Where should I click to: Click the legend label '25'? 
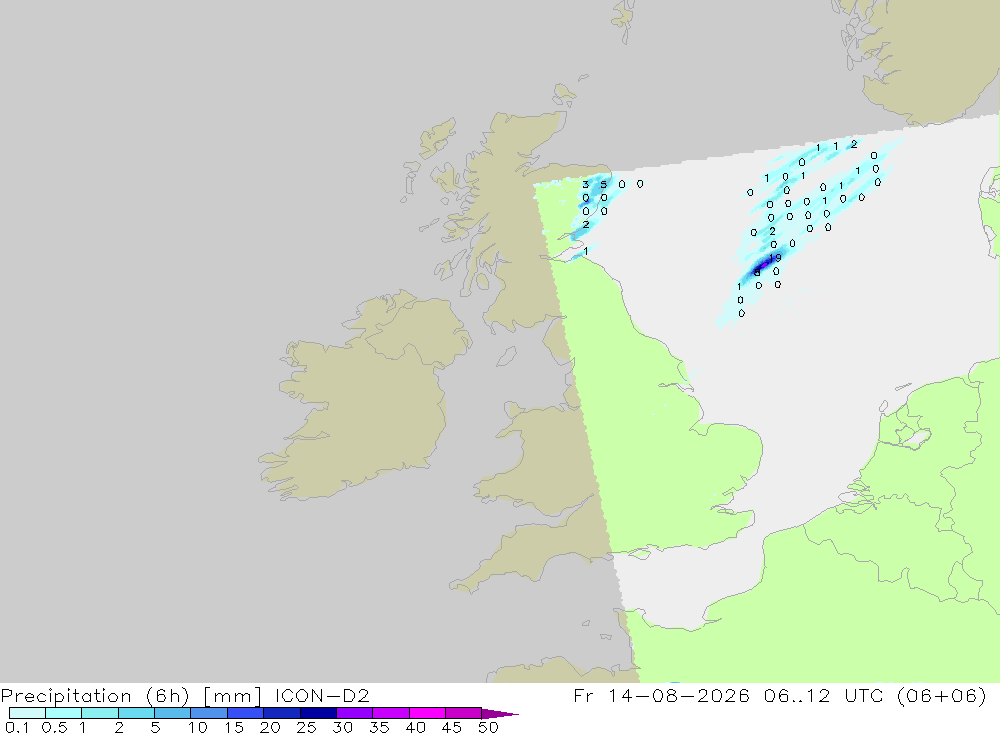(x=306, y=727)
